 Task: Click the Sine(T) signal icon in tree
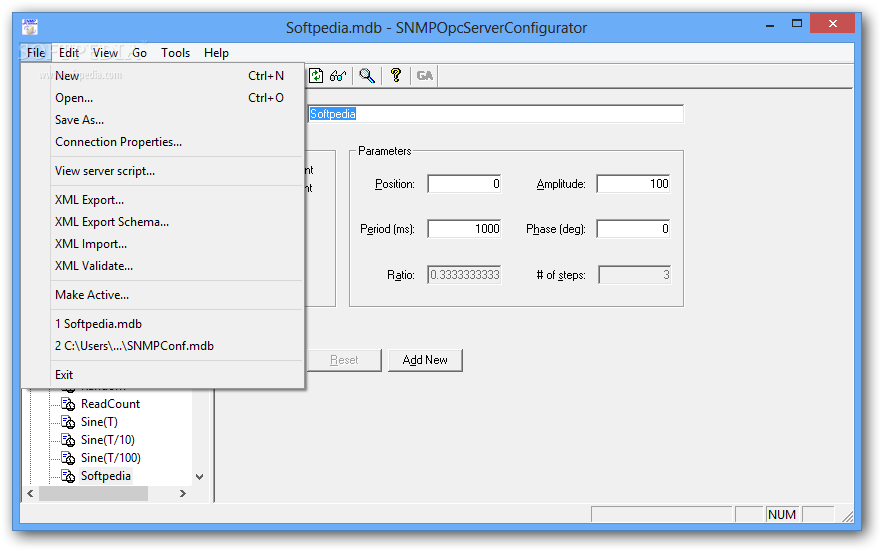[x=68, y=422]
